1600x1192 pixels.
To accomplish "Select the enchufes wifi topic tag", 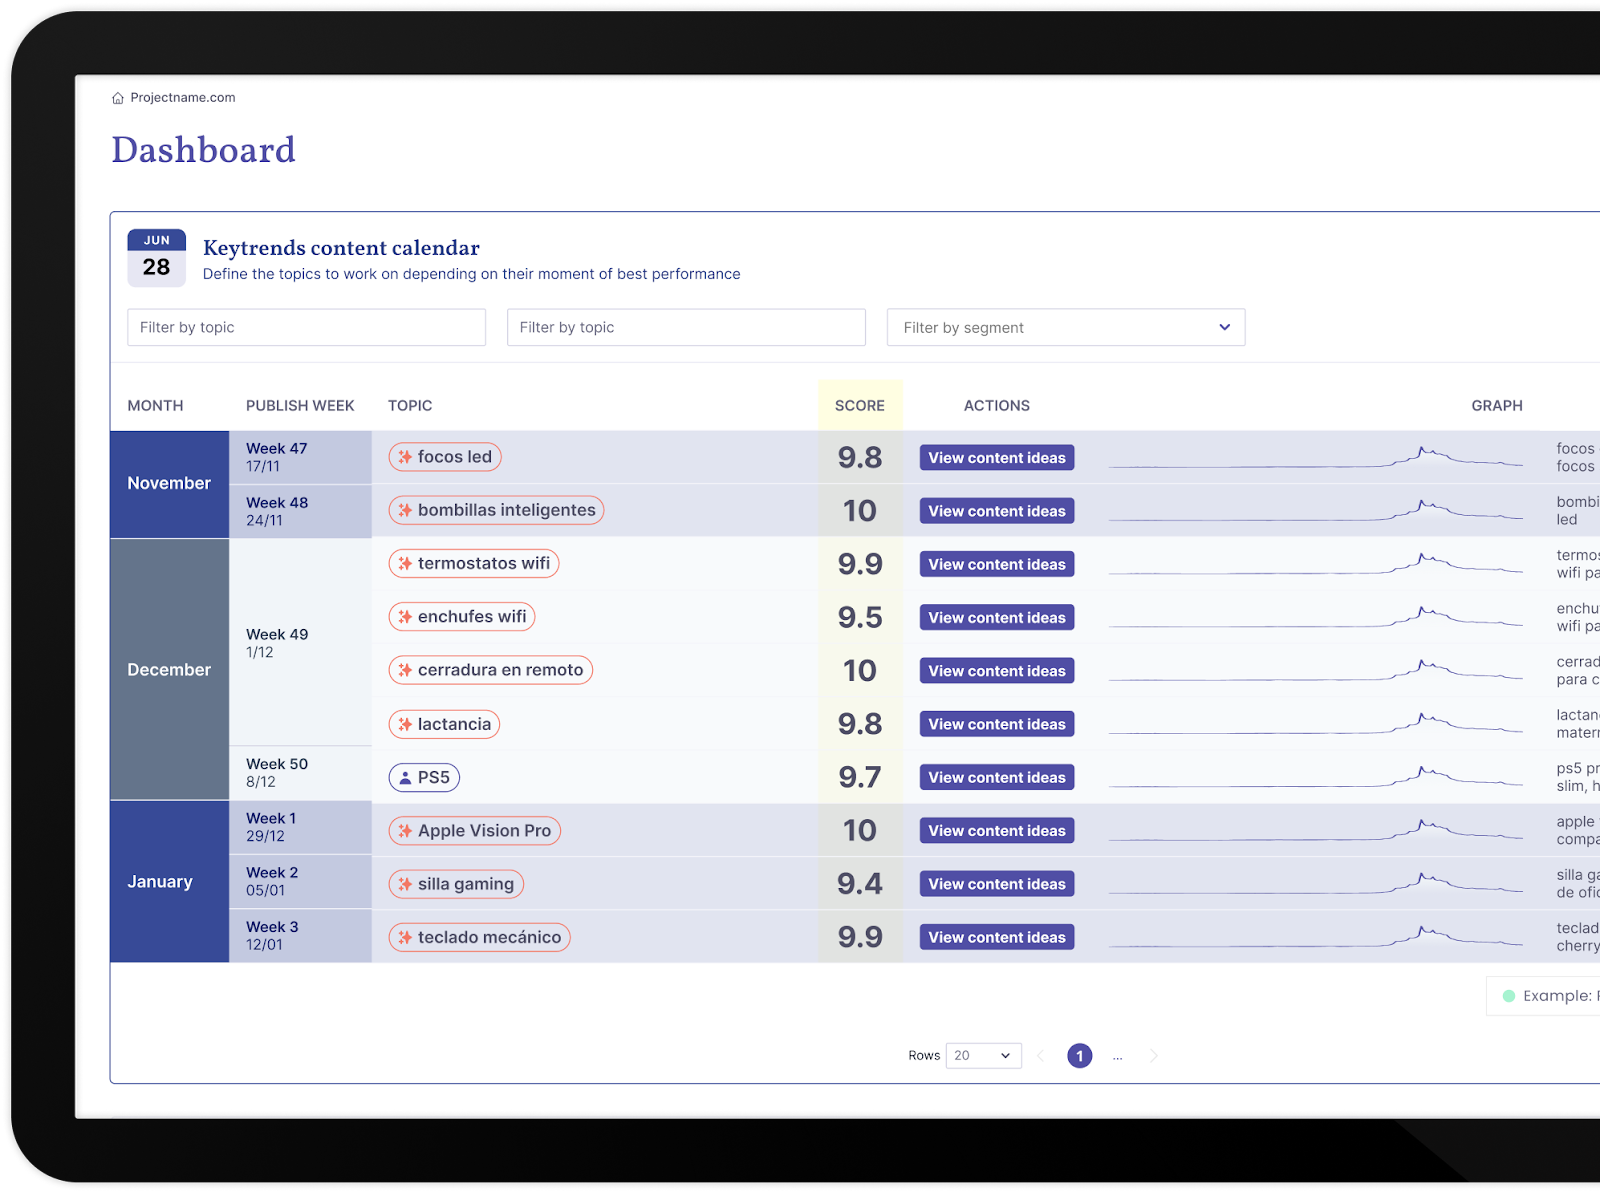I will (462, 617).
